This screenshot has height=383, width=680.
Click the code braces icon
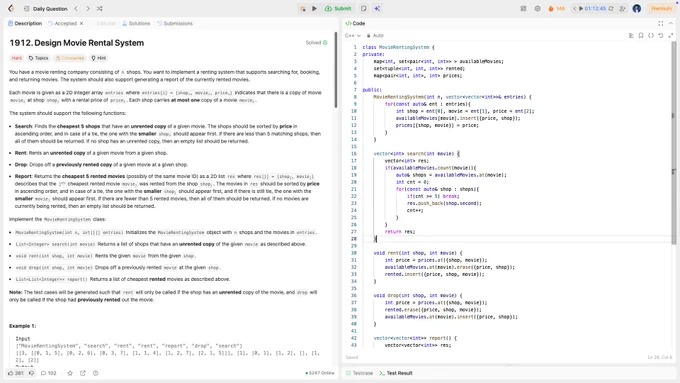[651, 36]
